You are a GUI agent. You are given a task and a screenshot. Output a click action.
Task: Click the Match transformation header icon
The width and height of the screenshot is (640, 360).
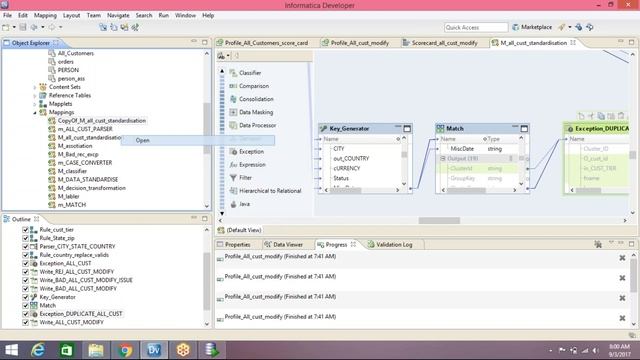[x=440, y=129]
